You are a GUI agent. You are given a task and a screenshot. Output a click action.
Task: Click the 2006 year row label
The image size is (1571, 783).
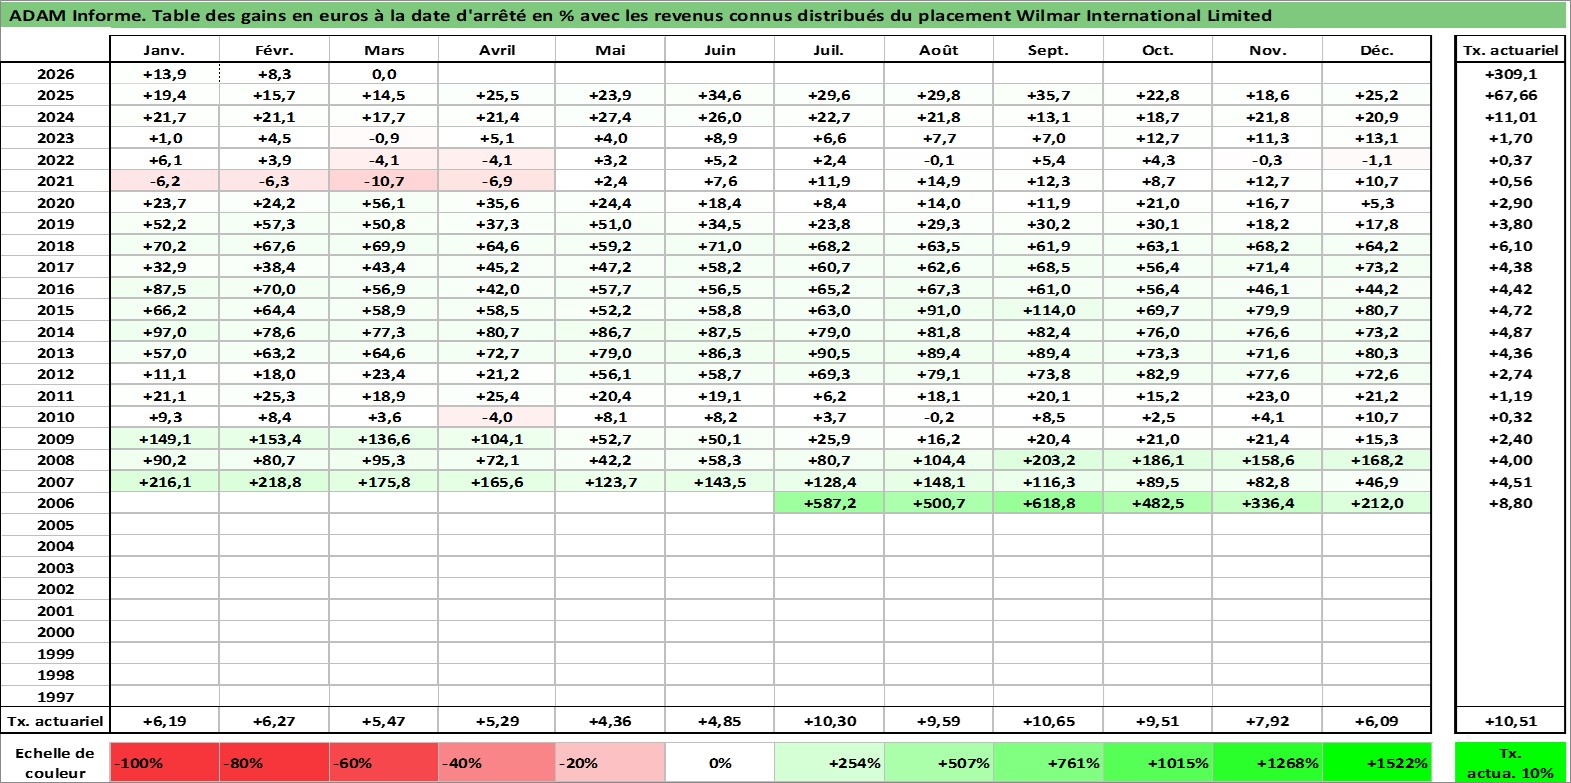click(x=55, y=503)
